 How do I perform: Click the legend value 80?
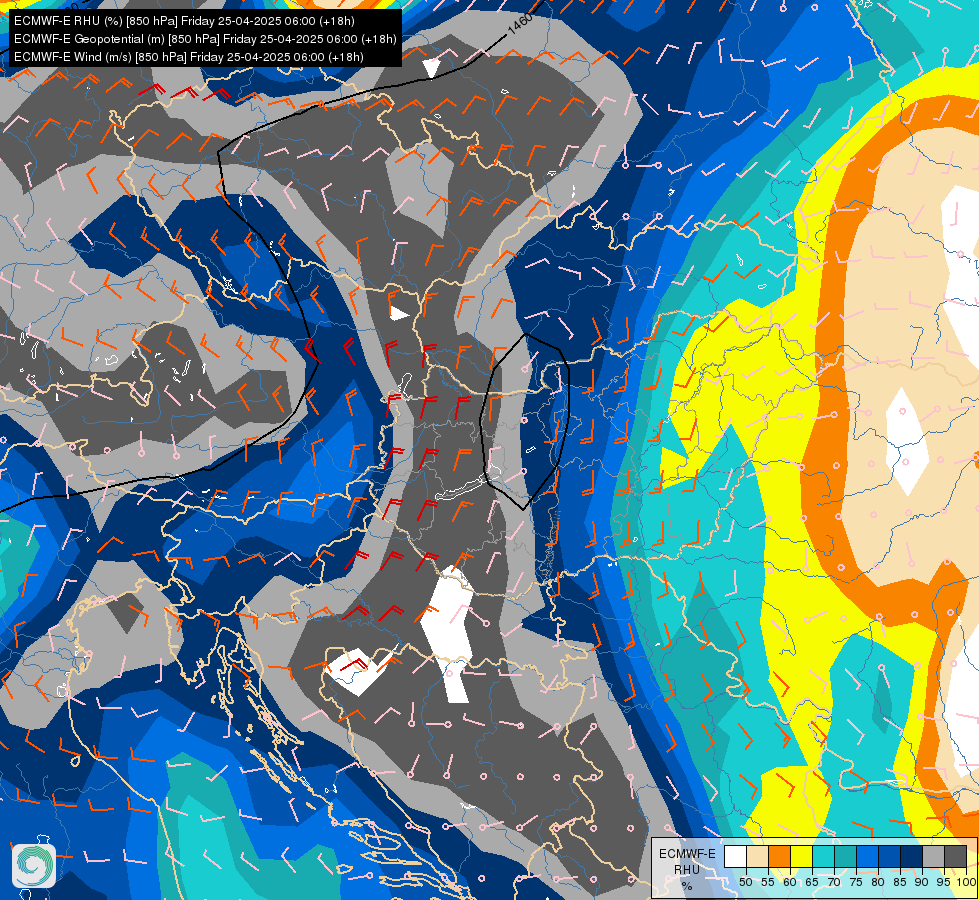[878, 882]
